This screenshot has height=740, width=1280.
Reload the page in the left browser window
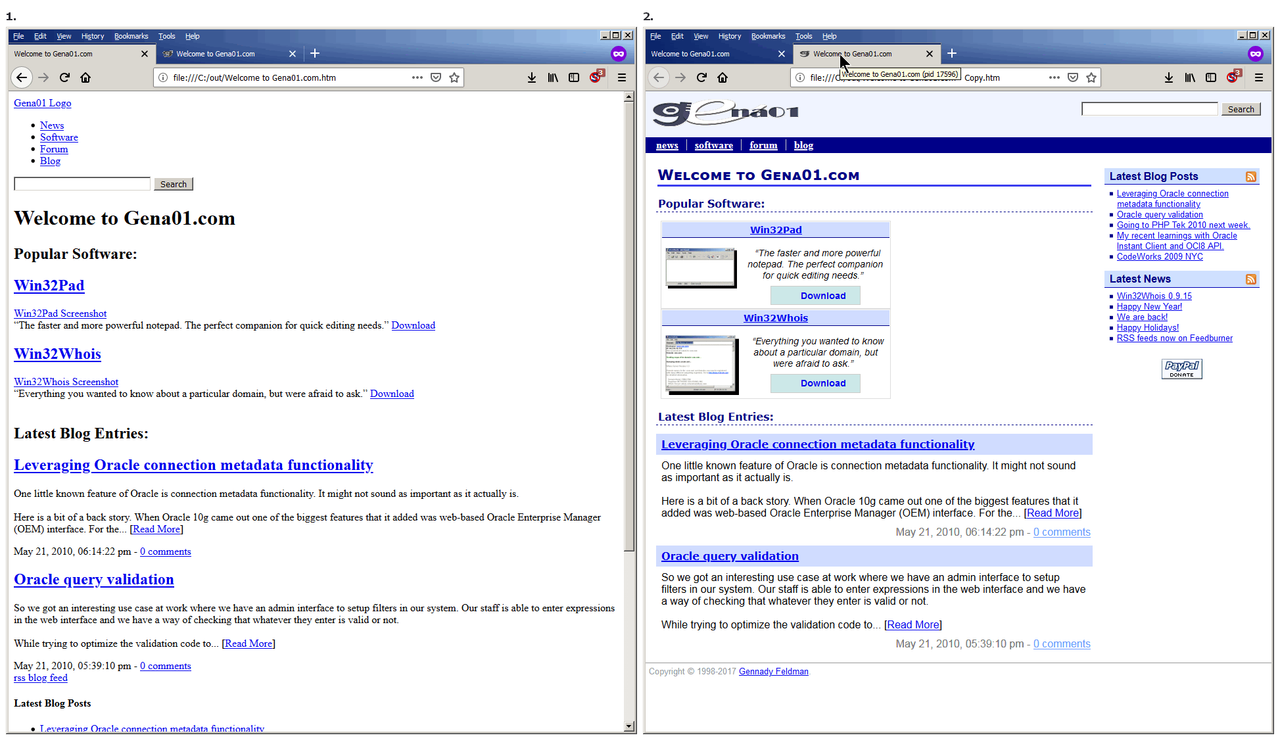click(x=65, y=77)
